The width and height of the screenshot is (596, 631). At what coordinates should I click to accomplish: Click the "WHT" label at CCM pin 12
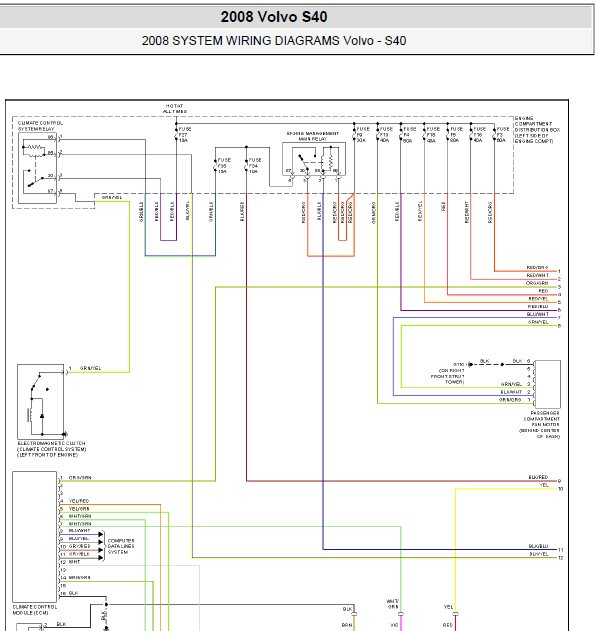tap(74, 562)
